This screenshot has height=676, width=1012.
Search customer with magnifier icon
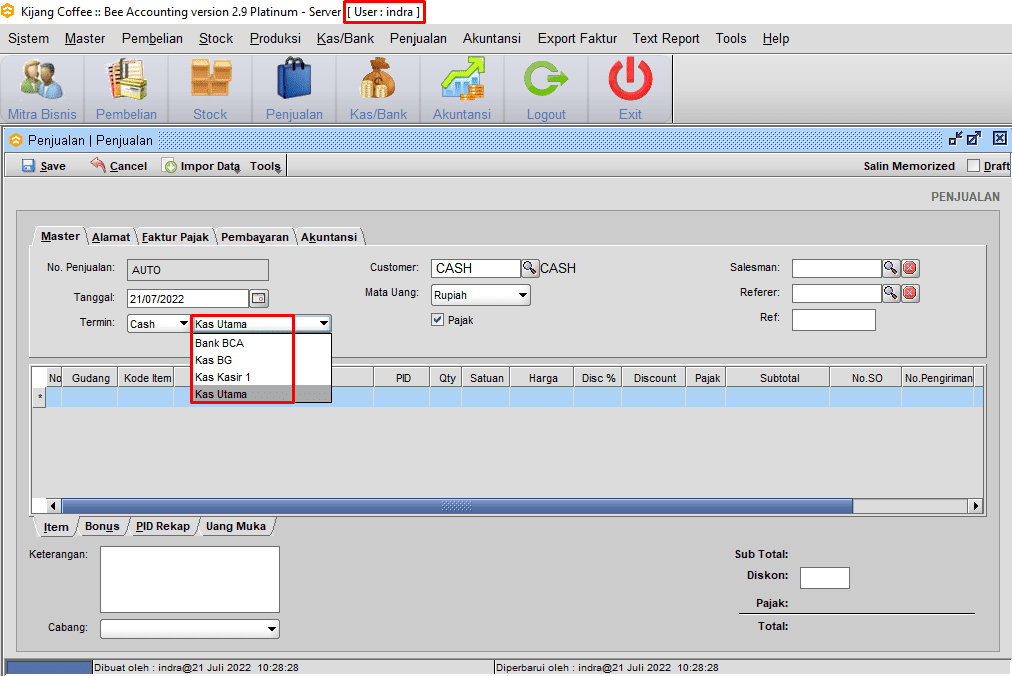530,268
